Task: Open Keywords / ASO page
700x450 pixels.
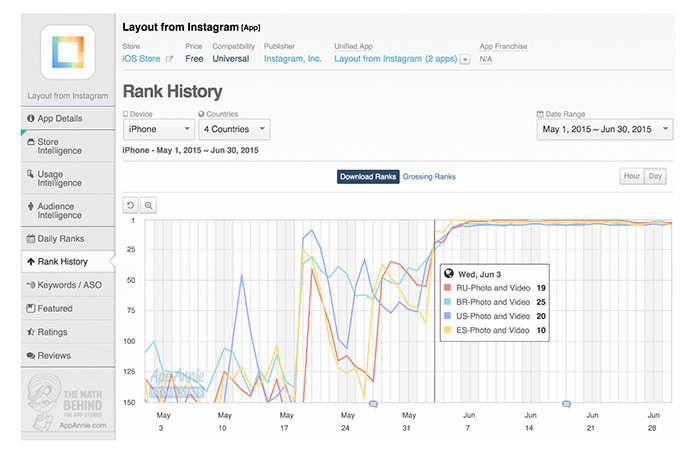Action: (68, 285)
